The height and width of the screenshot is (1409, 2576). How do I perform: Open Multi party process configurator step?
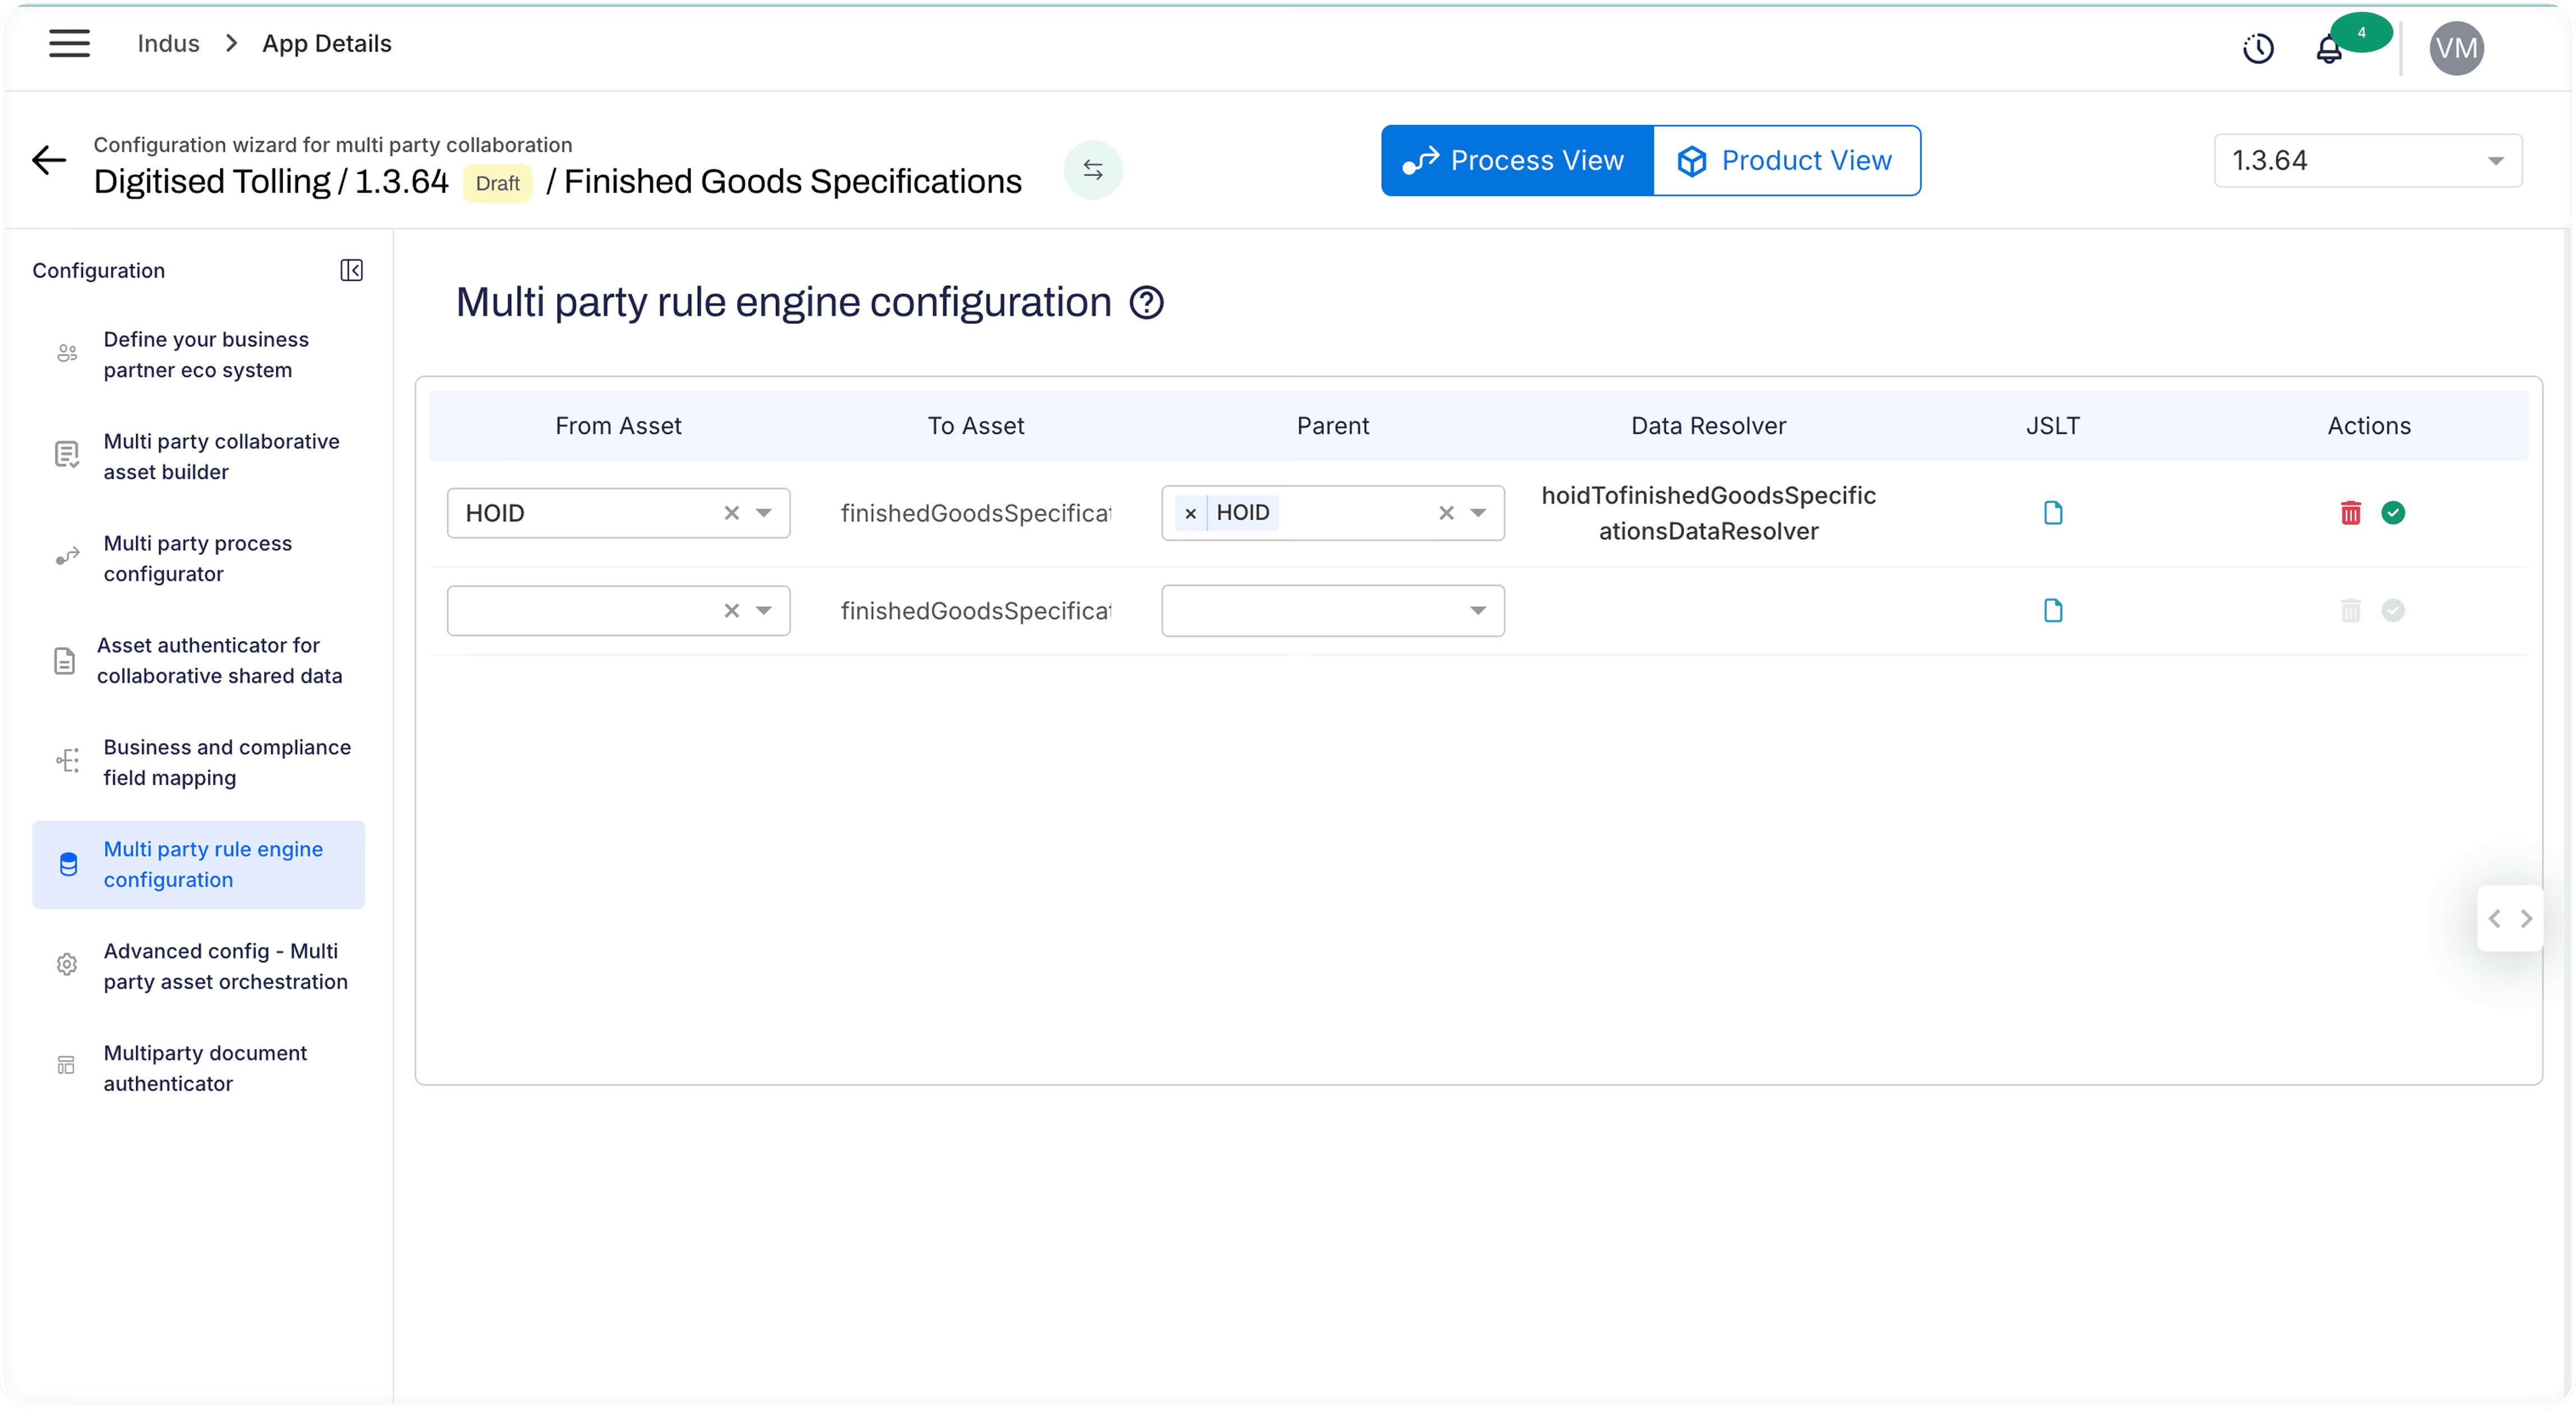point(198,558)
